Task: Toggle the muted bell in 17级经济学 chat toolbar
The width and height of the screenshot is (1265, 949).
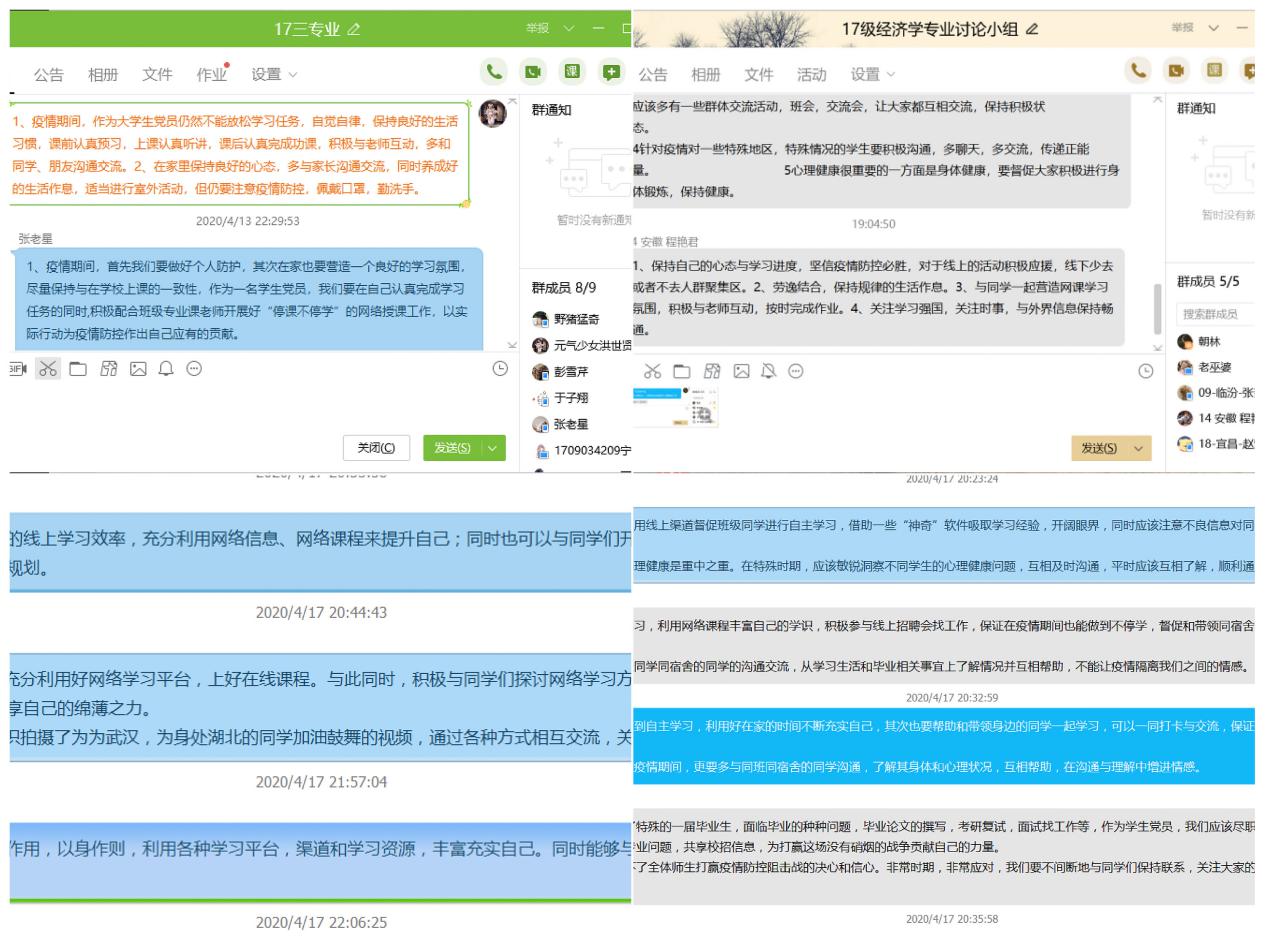Action: click(767, 371)
